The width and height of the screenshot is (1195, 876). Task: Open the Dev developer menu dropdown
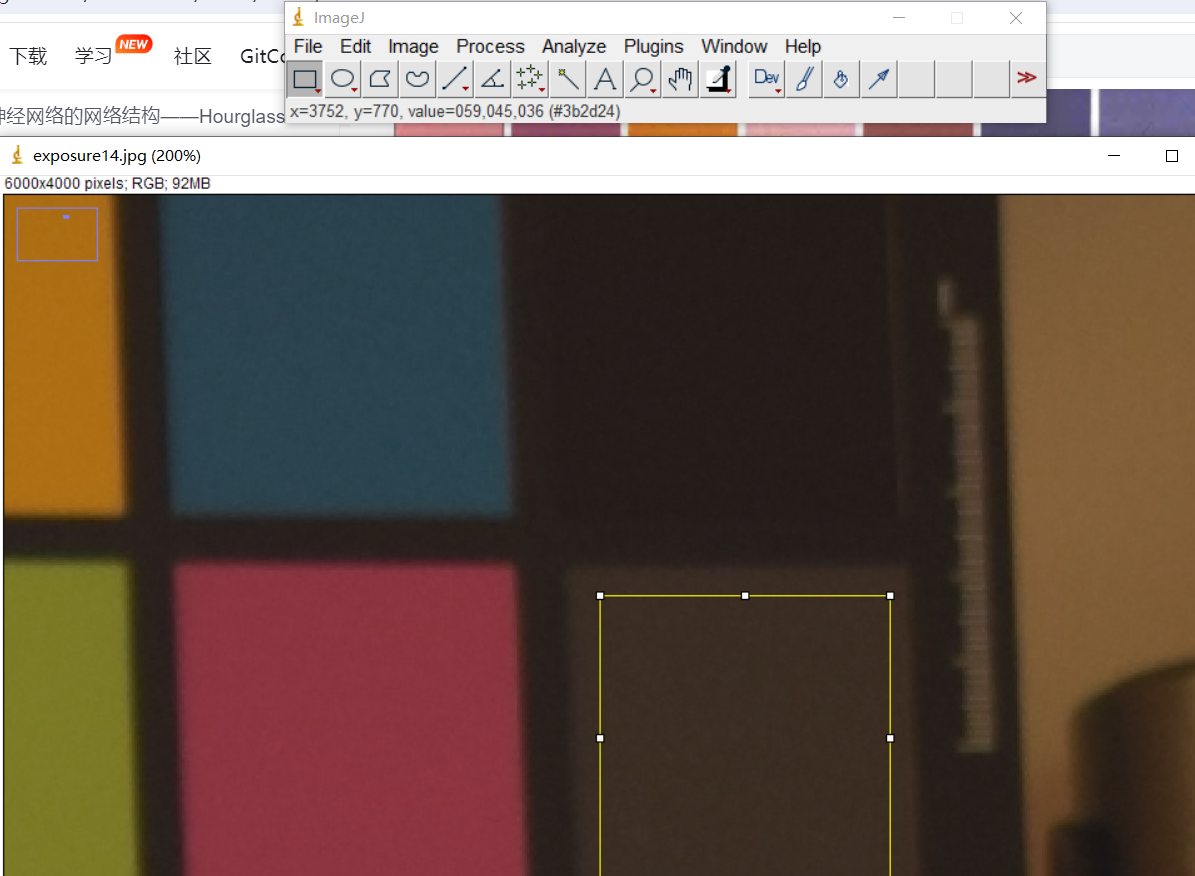(x=767, y=79)
